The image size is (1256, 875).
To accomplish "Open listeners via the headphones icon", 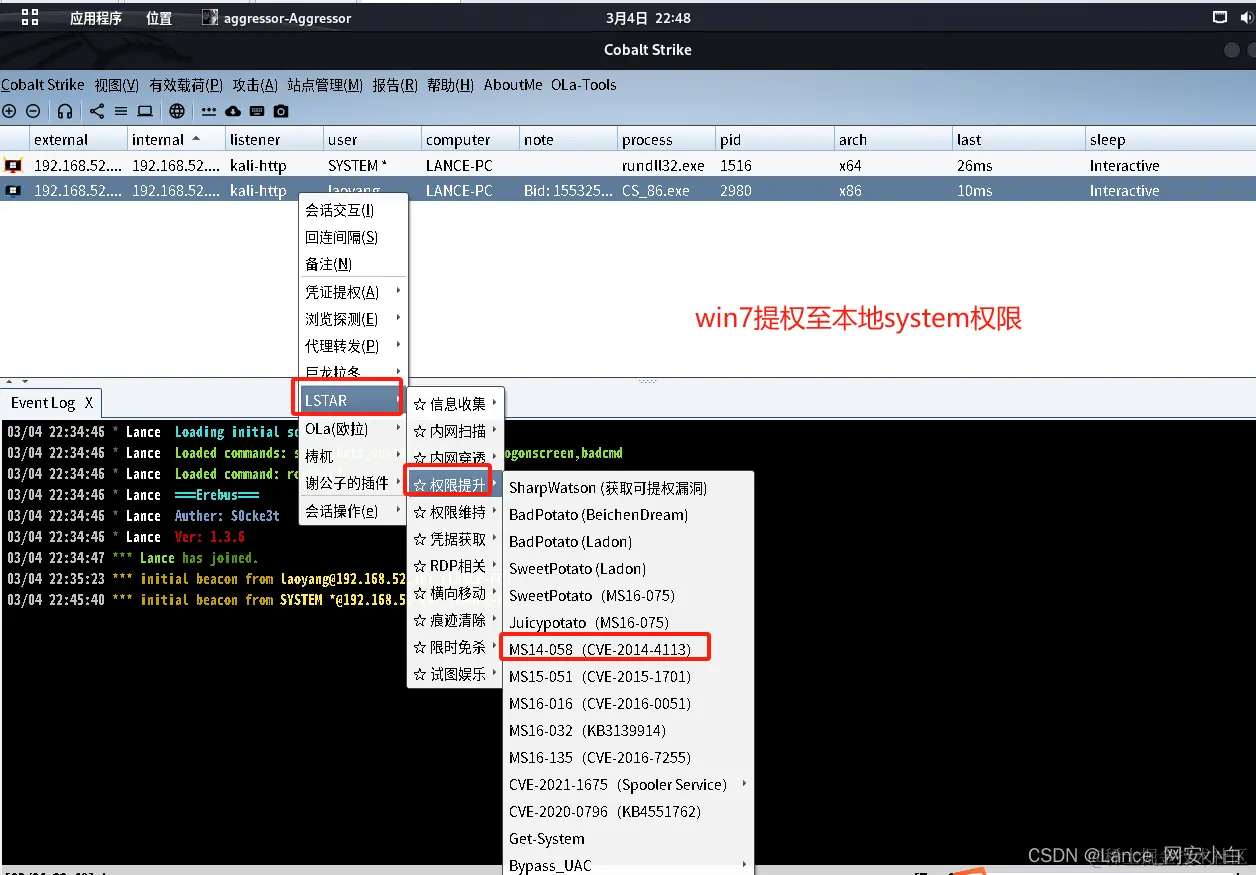I will [x=65, y=111].
